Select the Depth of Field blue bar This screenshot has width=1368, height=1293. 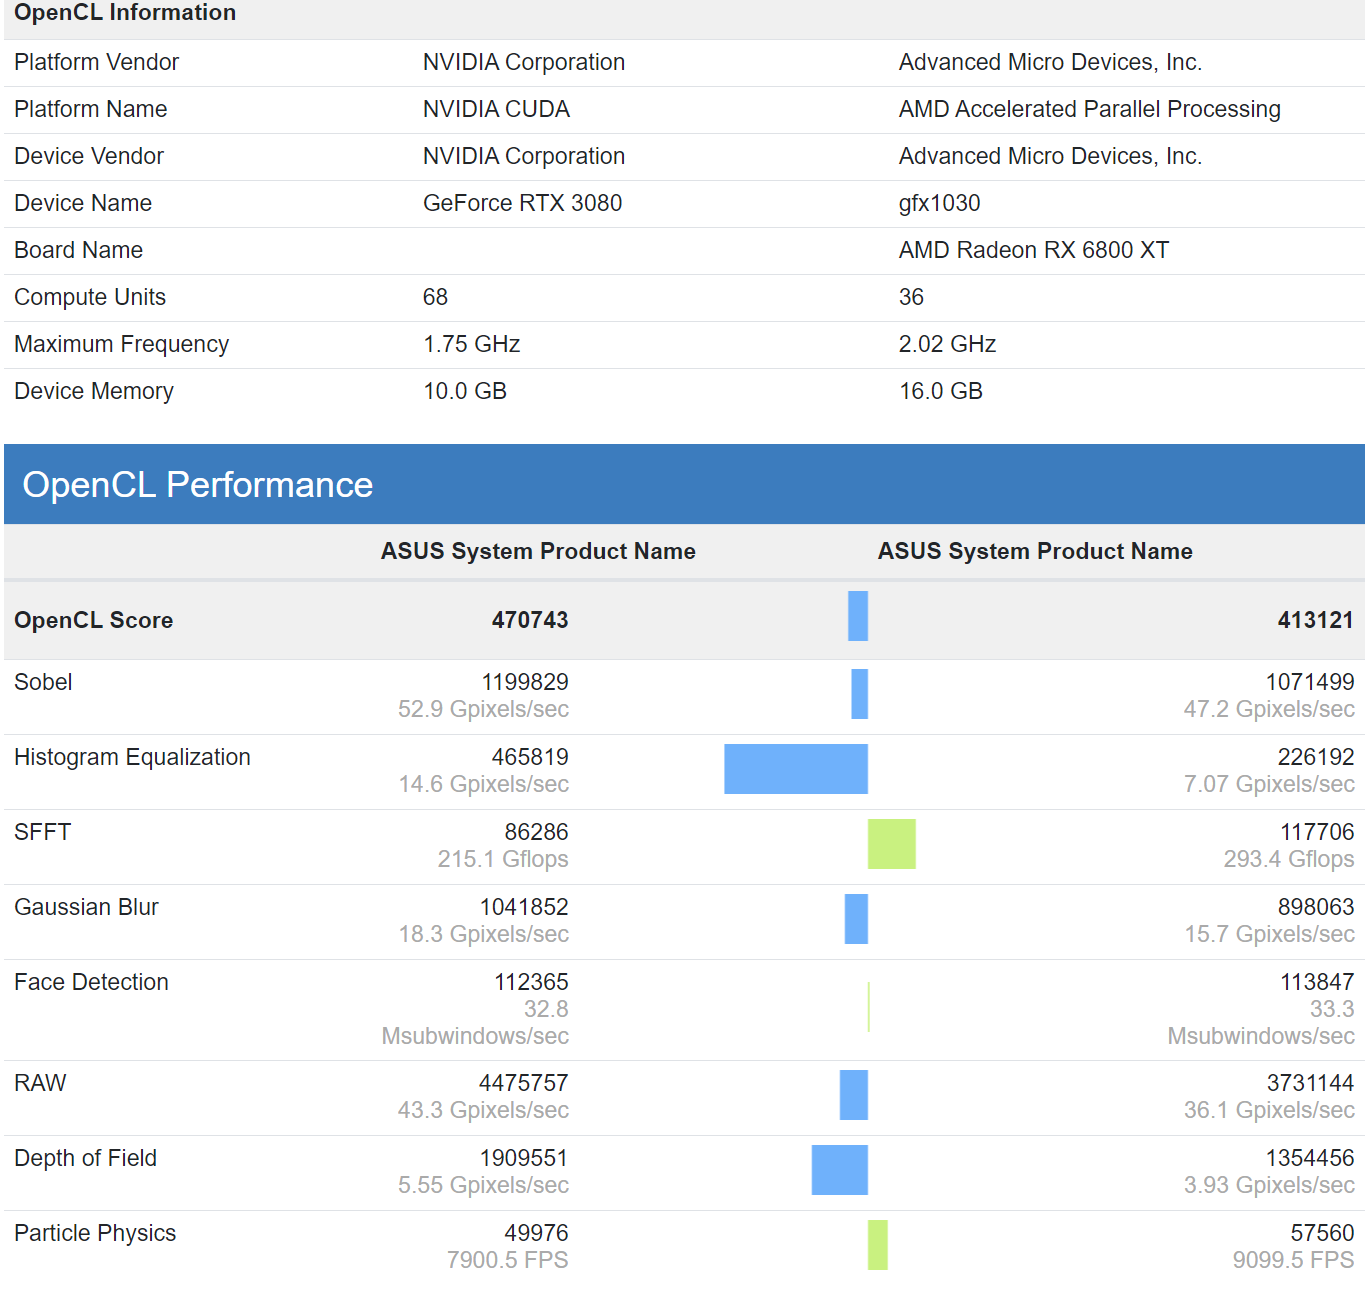840,1170
